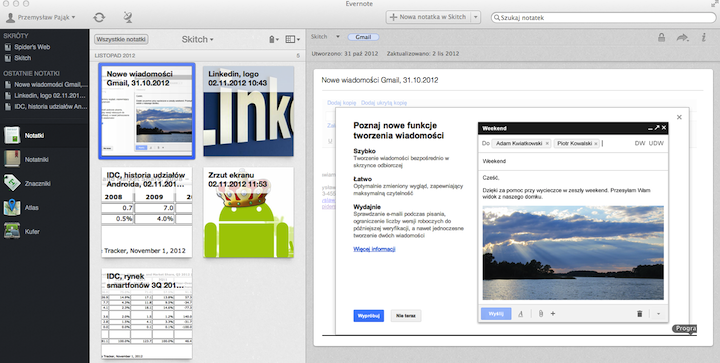720x363 pixels.
Task: Click the Nie teraz button
Action: point(406,316)
